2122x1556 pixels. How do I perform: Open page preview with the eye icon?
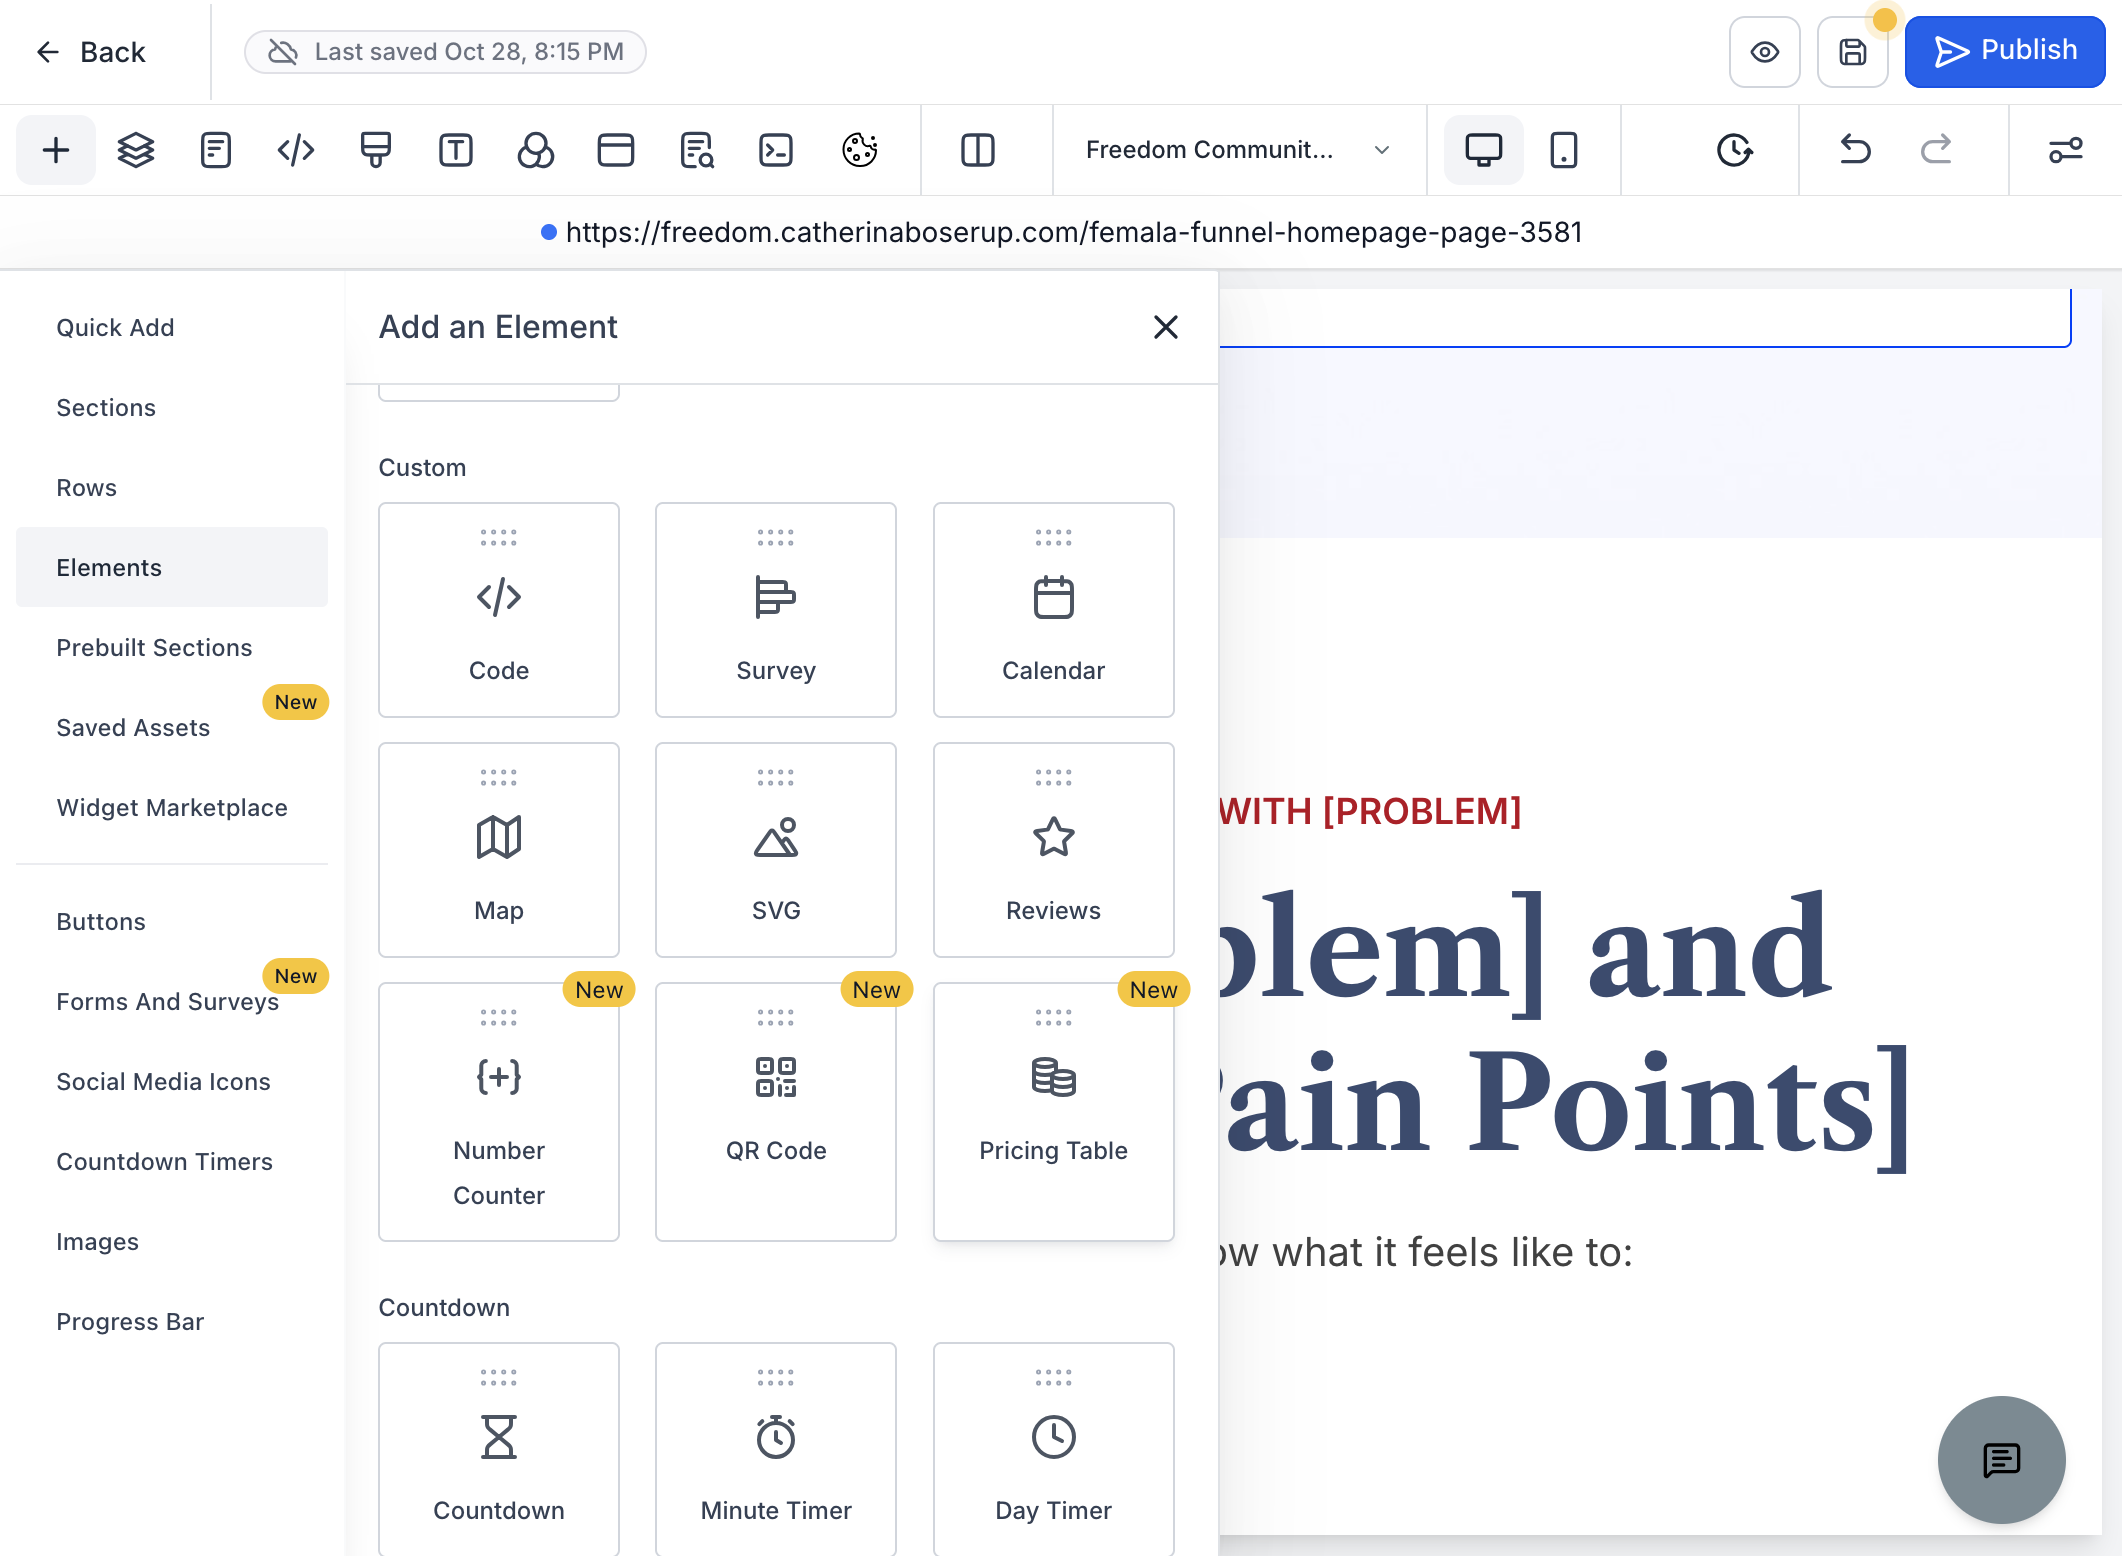[1764, 52]
